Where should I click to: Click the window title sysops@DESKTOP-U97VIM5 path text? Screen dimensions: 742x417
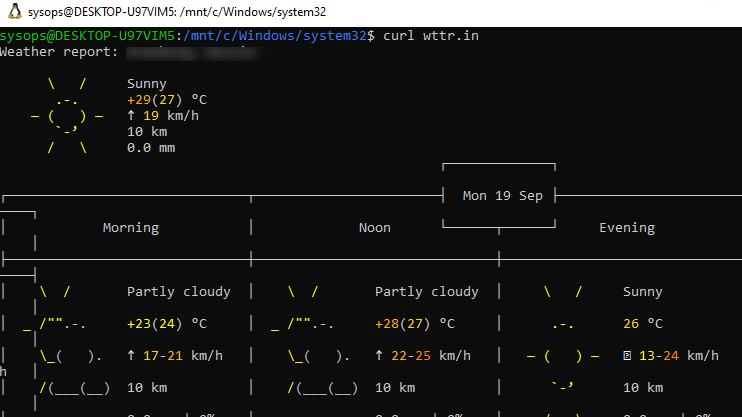[177, 12]
